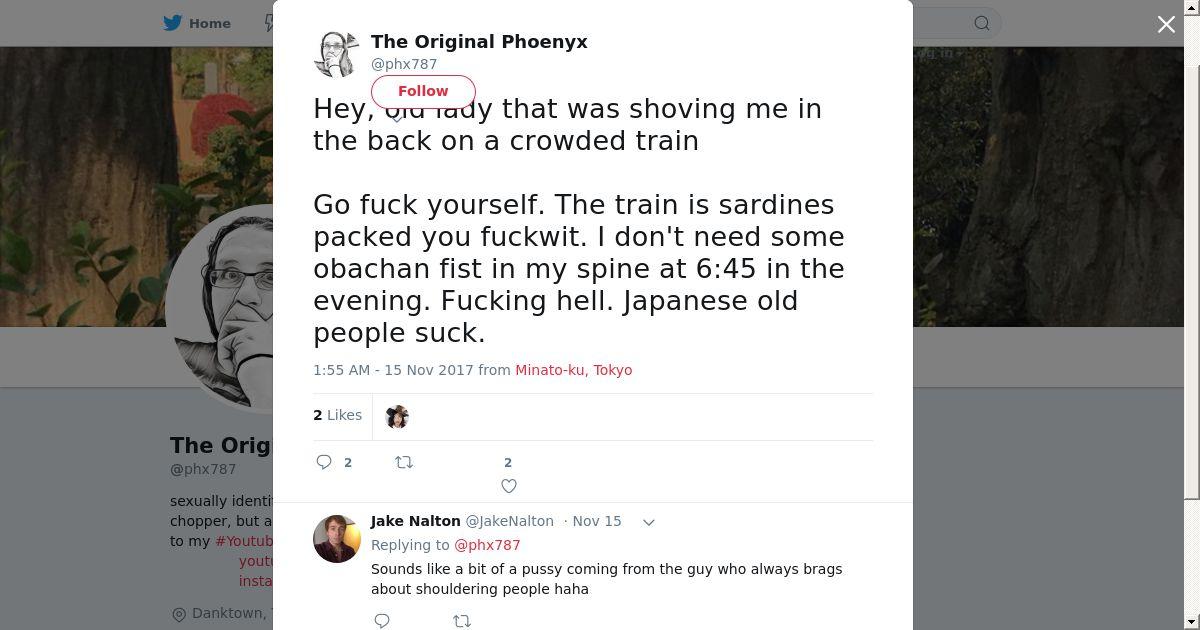Retweet Jake Nalton's reply
This screenshot has width=1200, height=630.
point(462,621)
